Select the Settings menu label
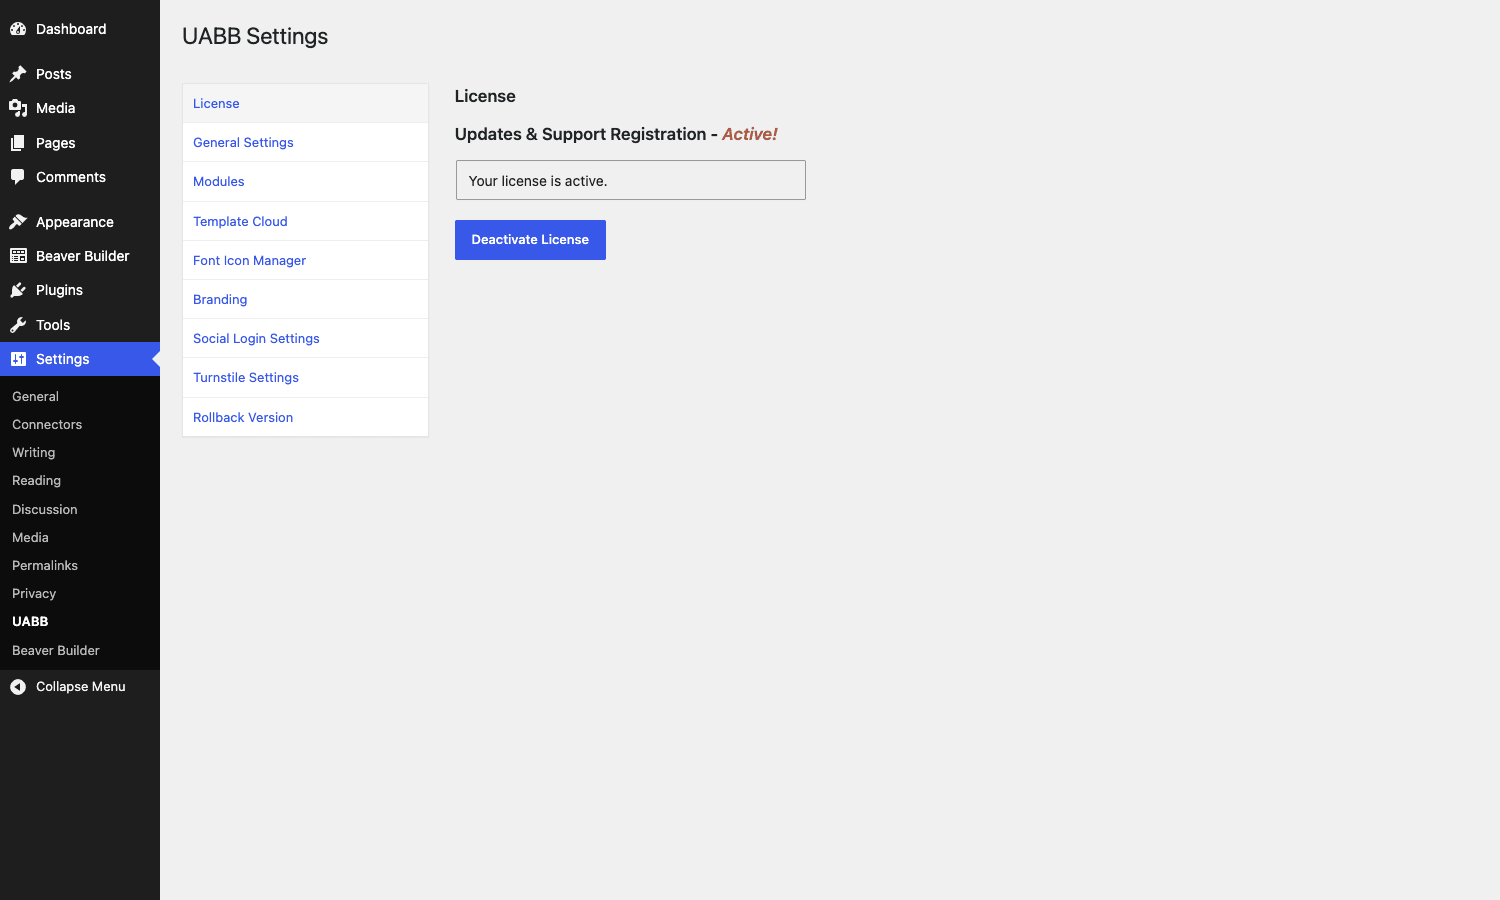 point(62,359)
